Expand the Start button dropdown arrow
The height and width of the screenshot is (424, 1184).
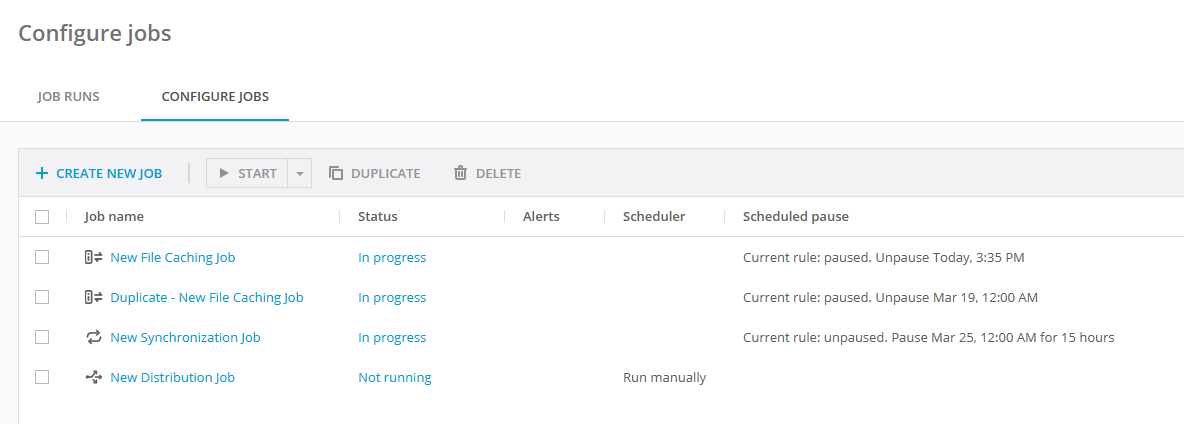point(300,173)
